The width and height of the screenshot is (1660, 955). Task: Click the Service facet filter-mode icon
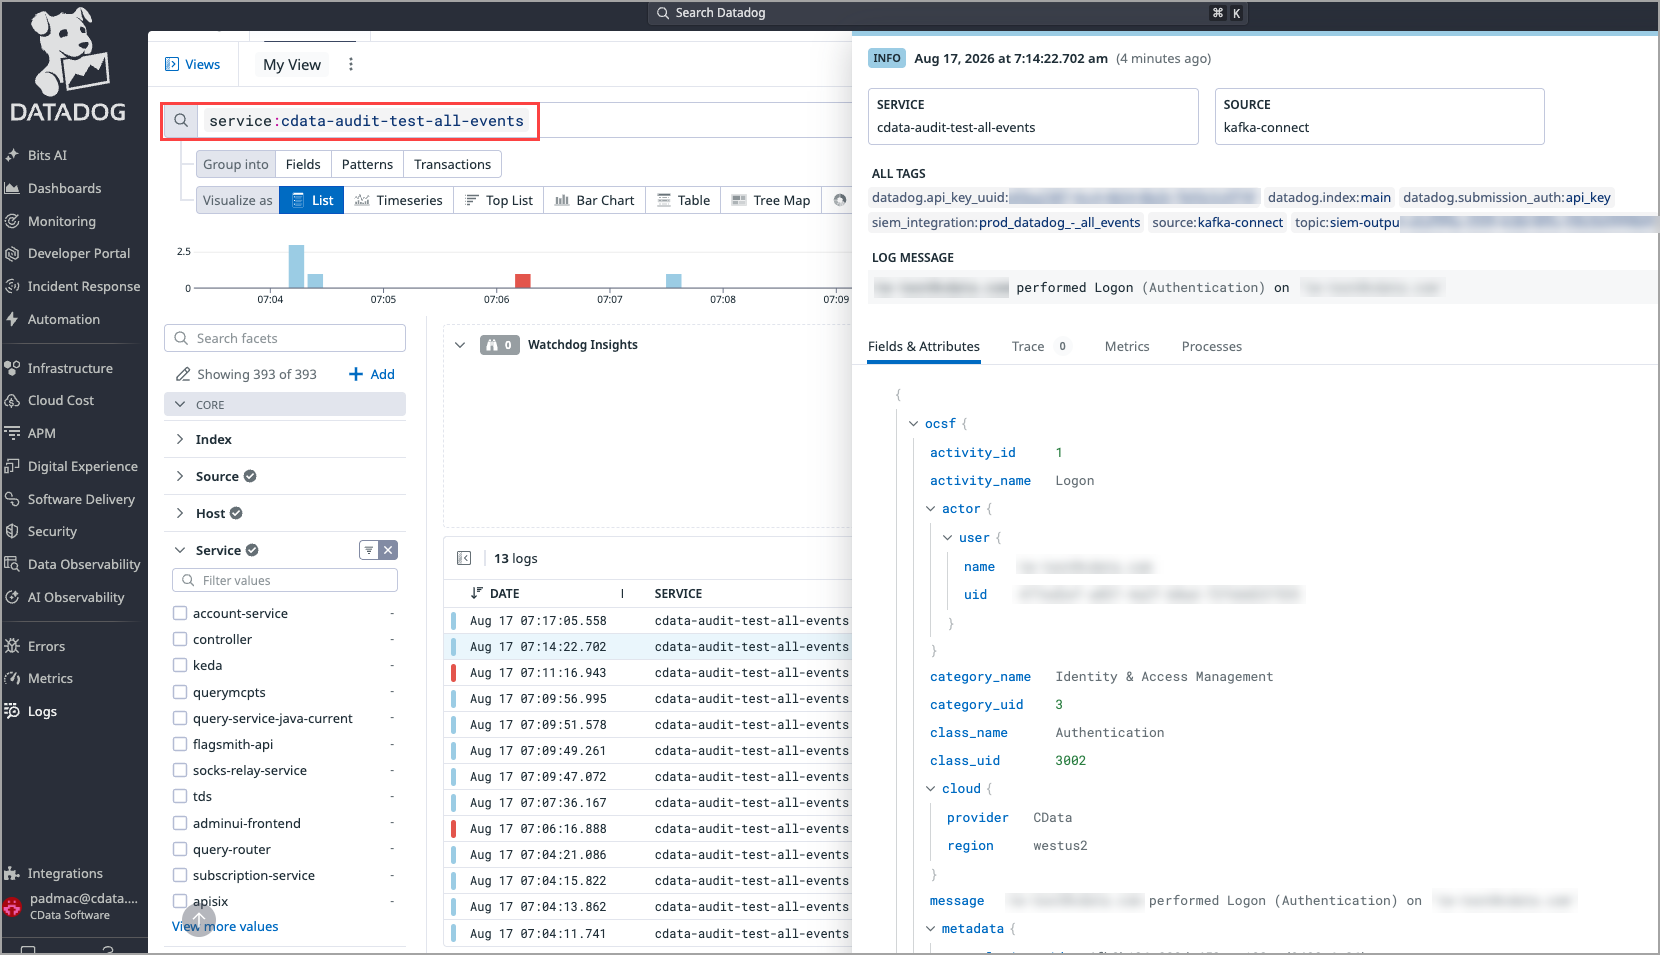point(369,550)
